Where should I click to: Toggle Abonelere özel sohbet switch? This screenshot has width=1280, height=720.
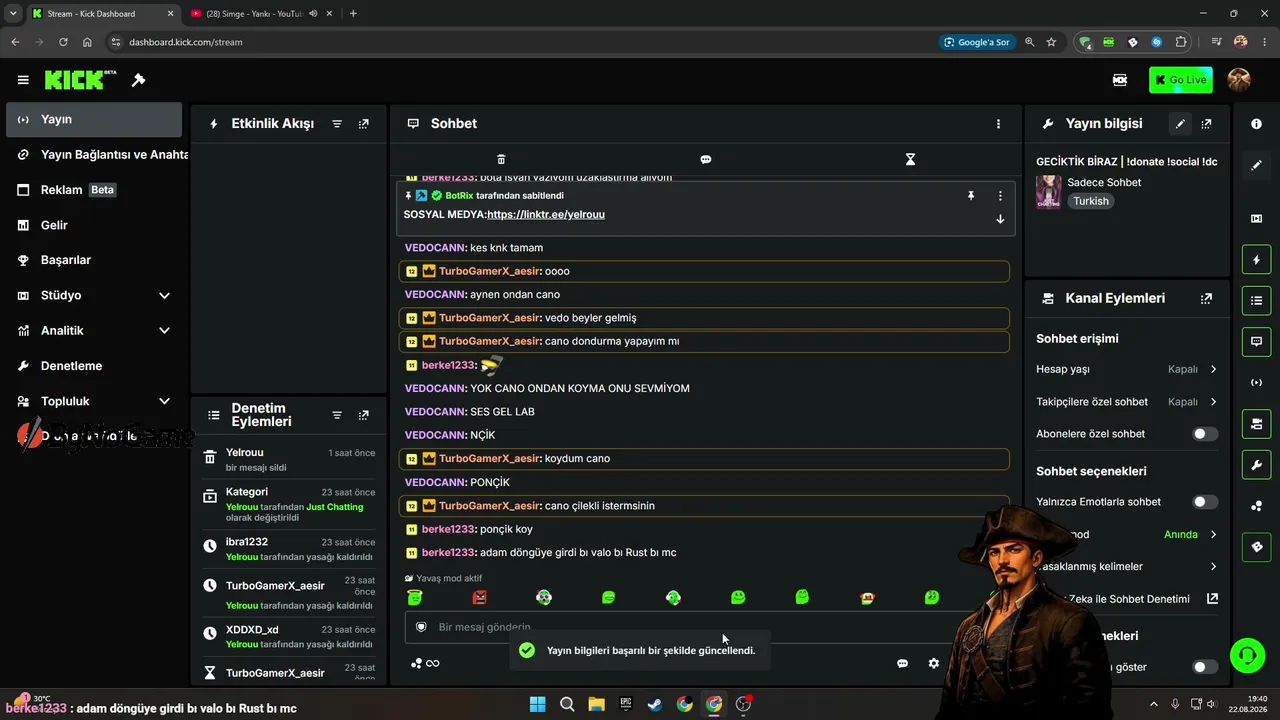click(1205, 434)
